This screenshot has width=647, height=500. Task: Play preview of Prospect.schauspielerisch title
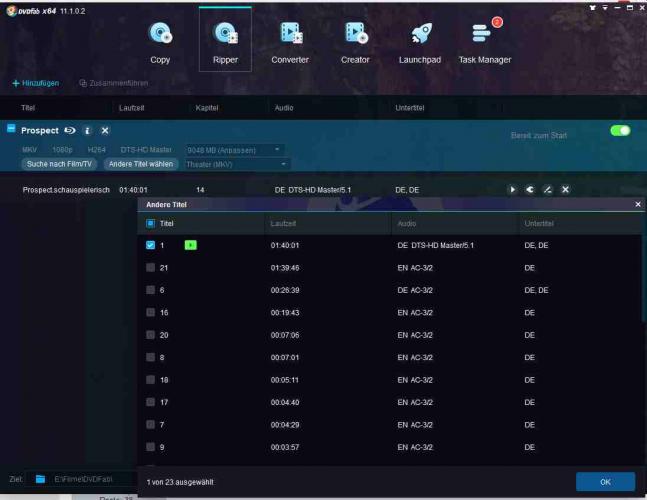[512, 190]
